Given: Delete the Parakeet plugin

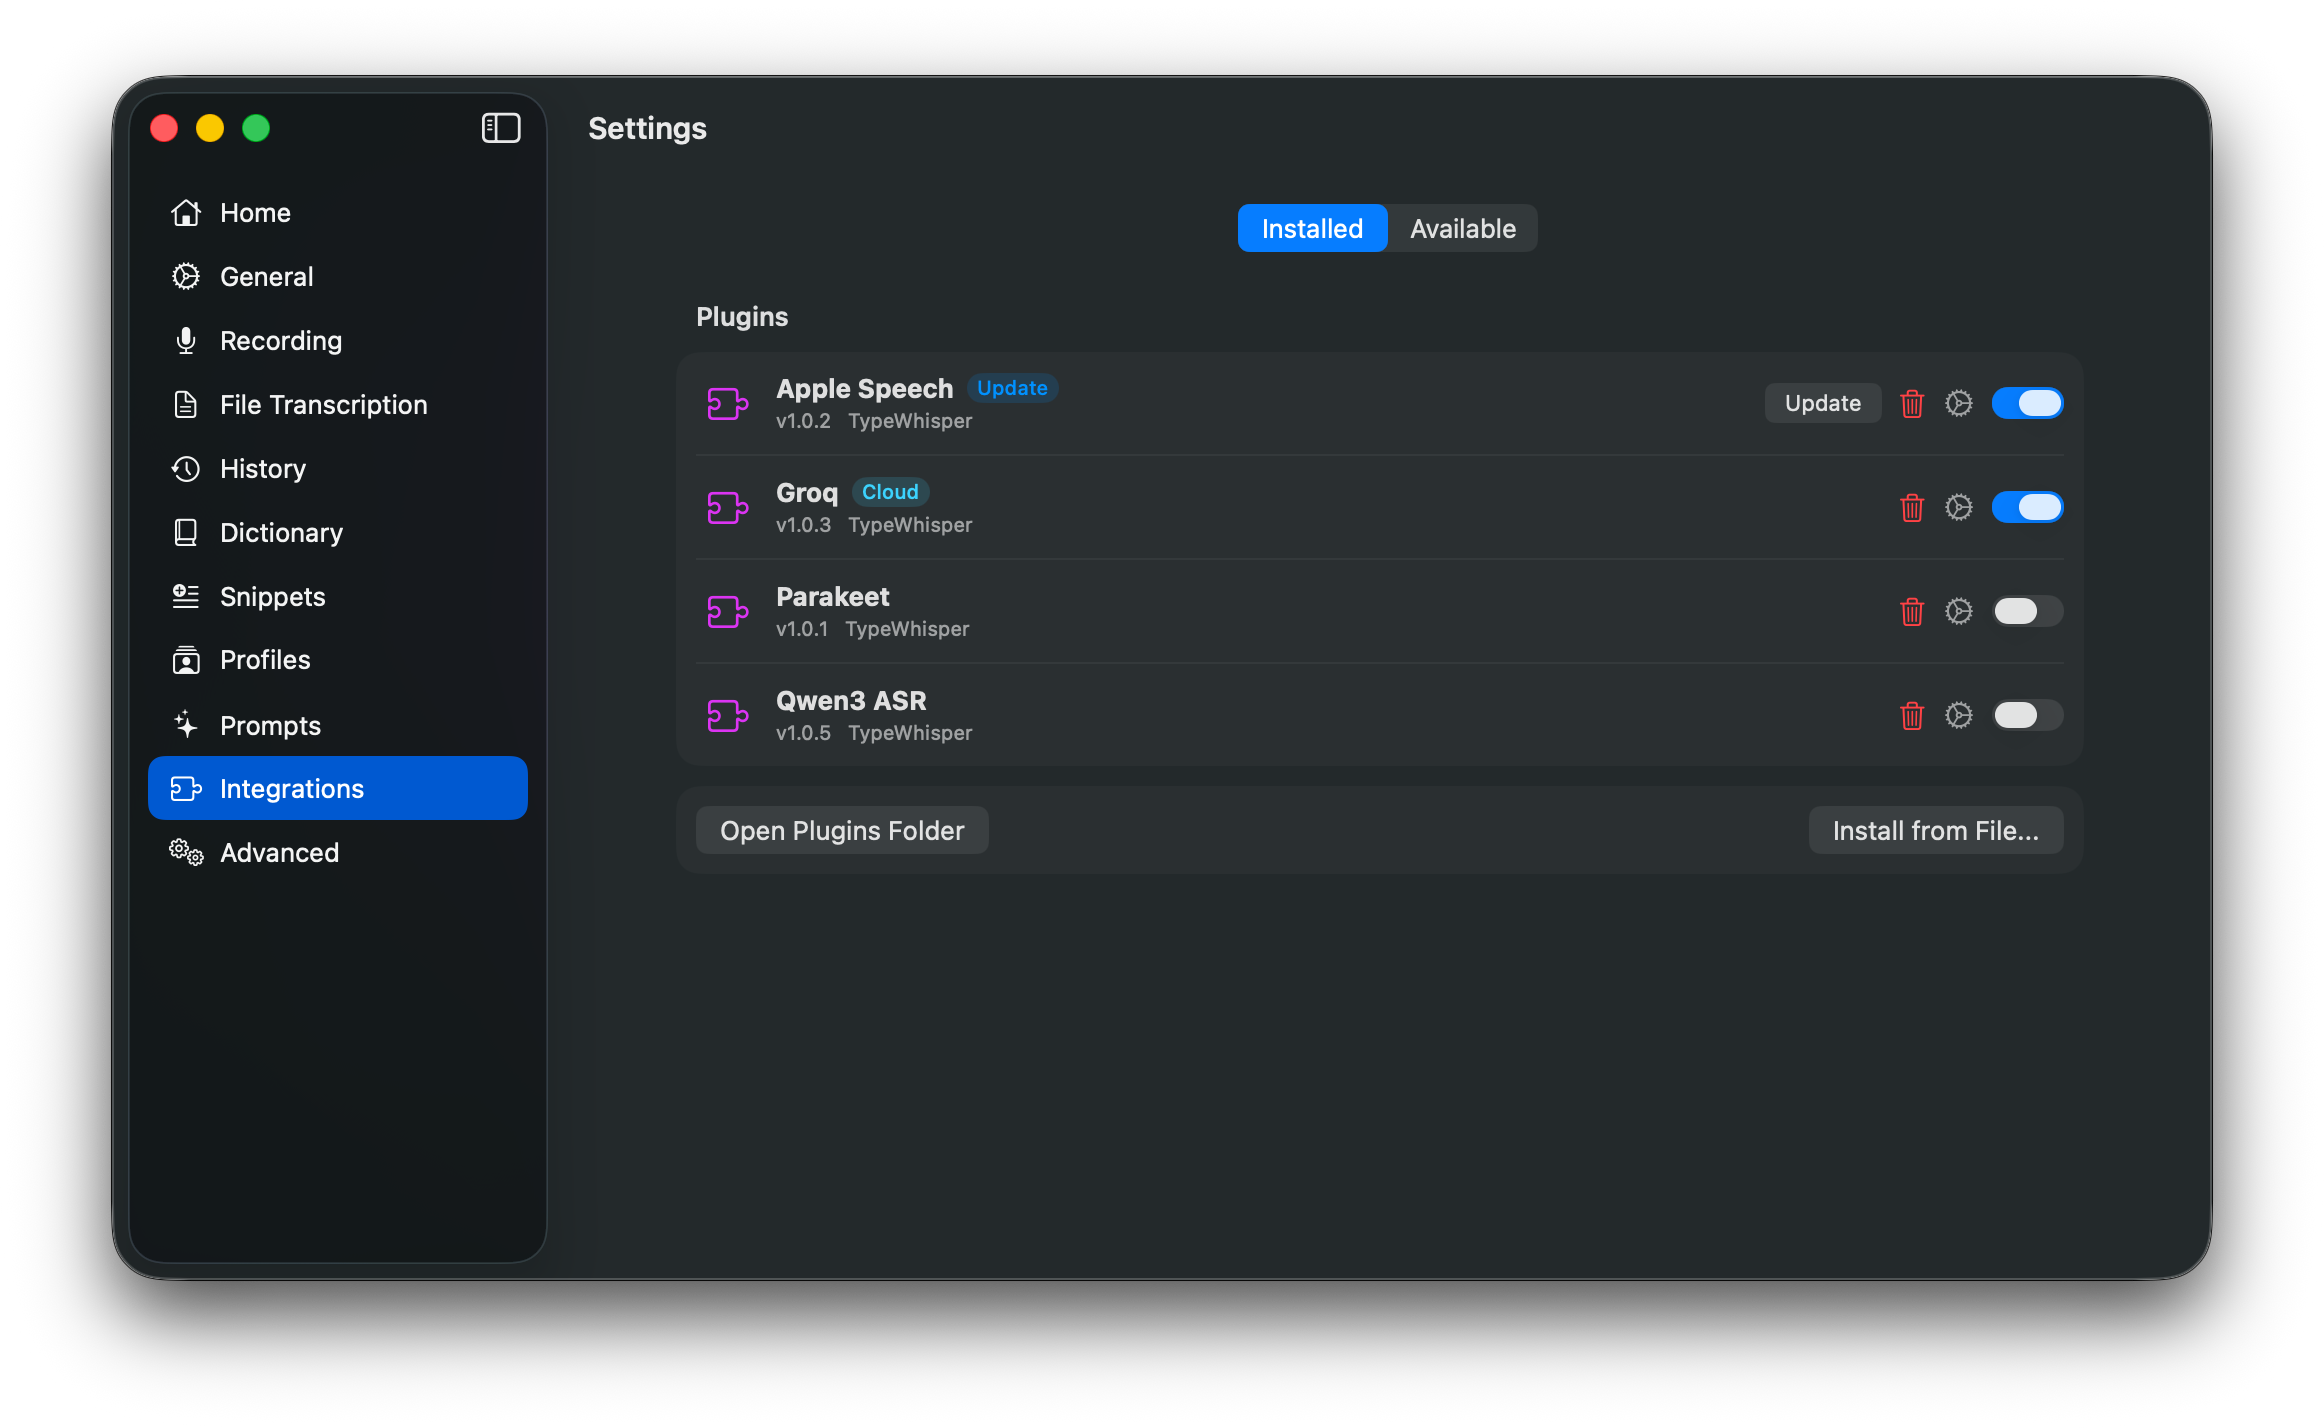Looking at the screenshot, I should click(x=1912, y=611).
